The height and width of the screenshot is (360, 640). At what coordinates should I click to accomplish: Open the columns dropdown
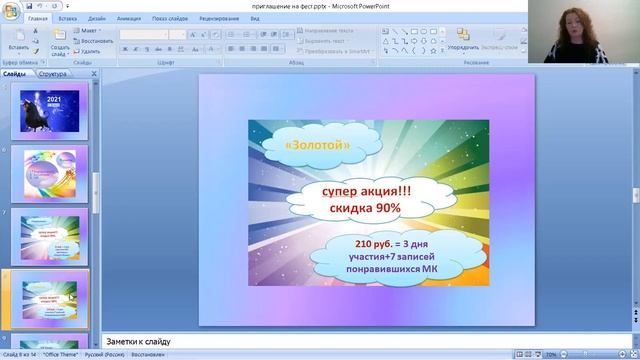[278, 49]
